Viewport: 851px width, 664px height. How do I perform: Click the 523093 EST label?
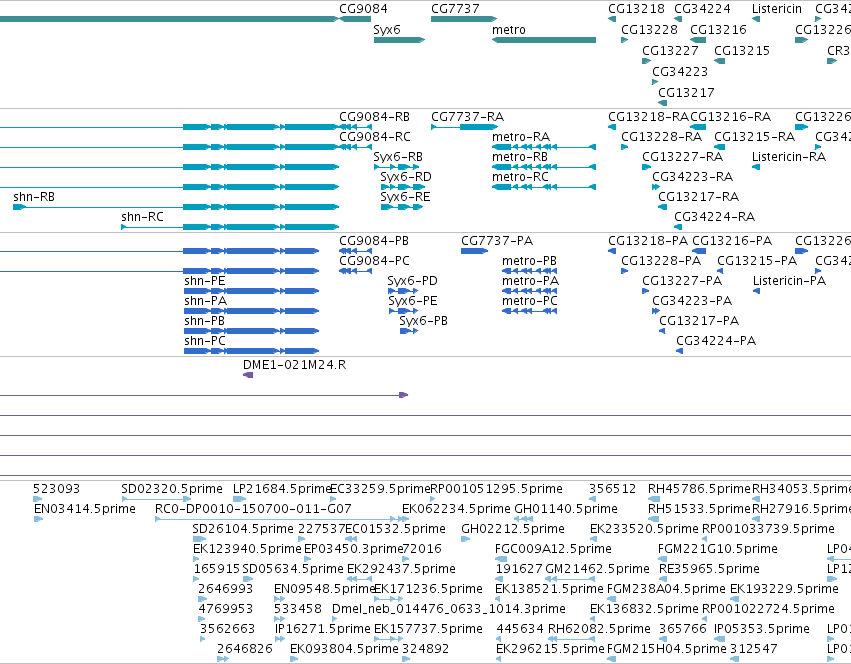coord(56,489)
